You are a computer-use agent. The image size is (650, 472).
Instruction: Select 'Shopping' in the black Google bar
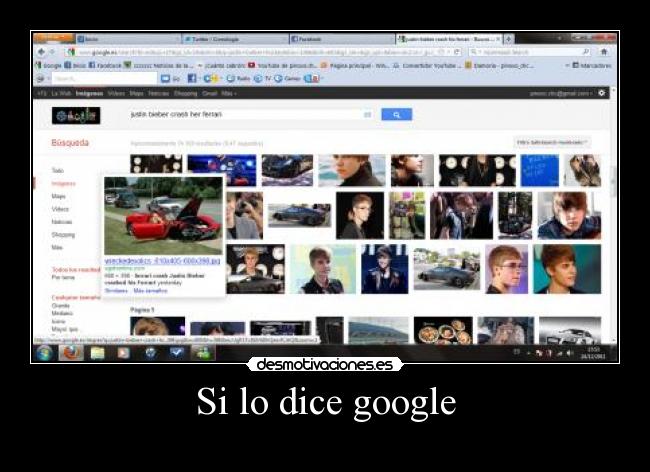185,93
